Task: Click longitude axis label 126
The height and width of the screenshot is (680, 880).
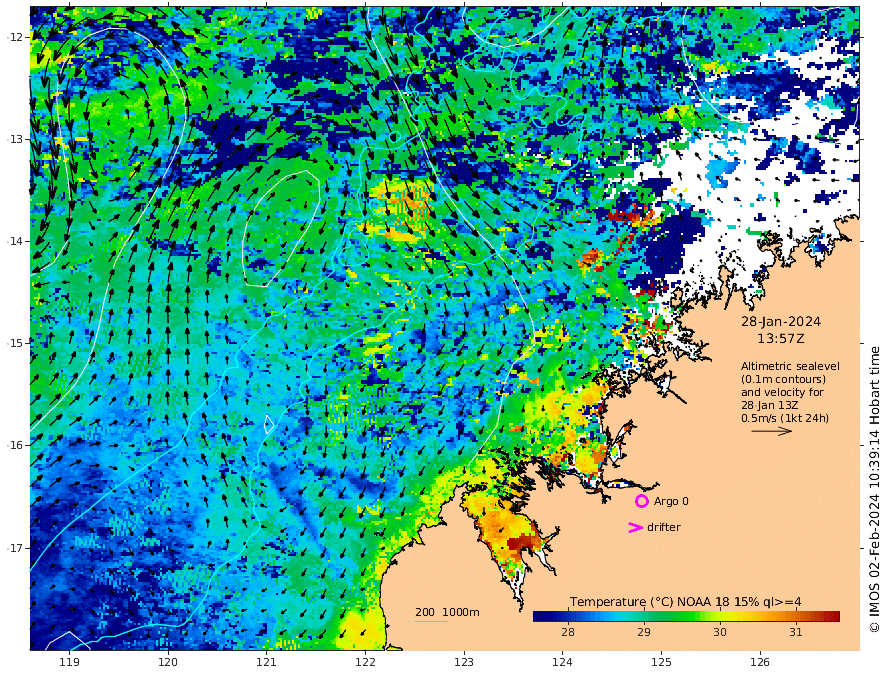Action: (x=760, y=663)
